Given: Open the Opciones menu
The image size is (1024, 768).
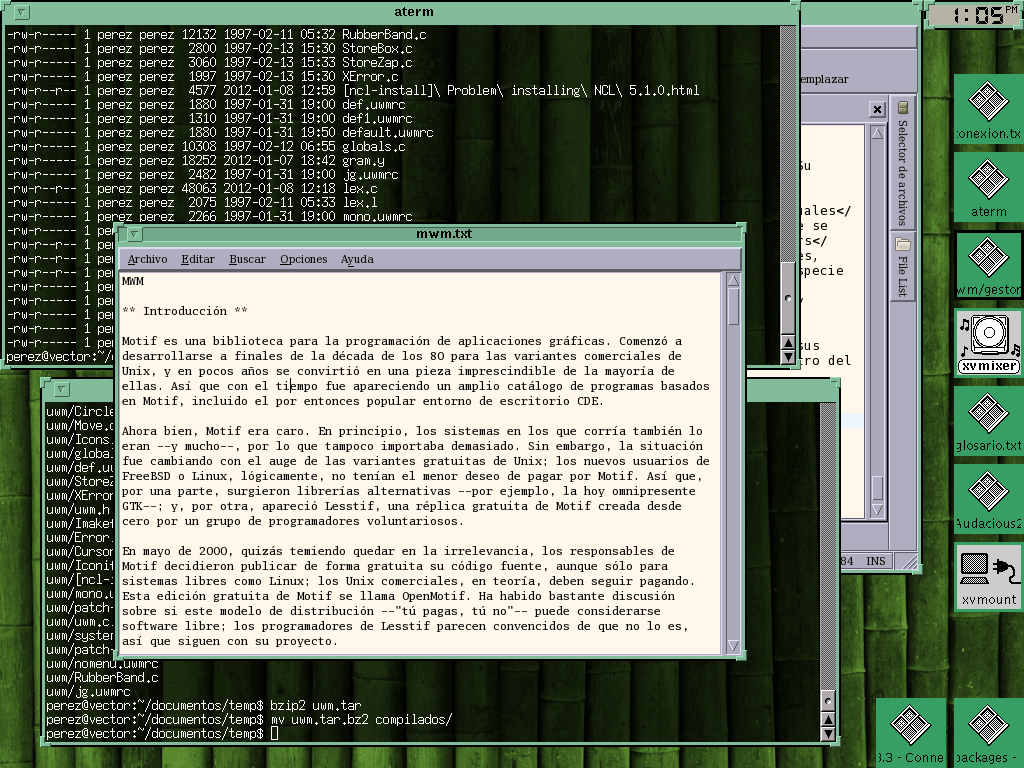Looking at the screenshot, I should pyautogui.click(x=304, y=259).
